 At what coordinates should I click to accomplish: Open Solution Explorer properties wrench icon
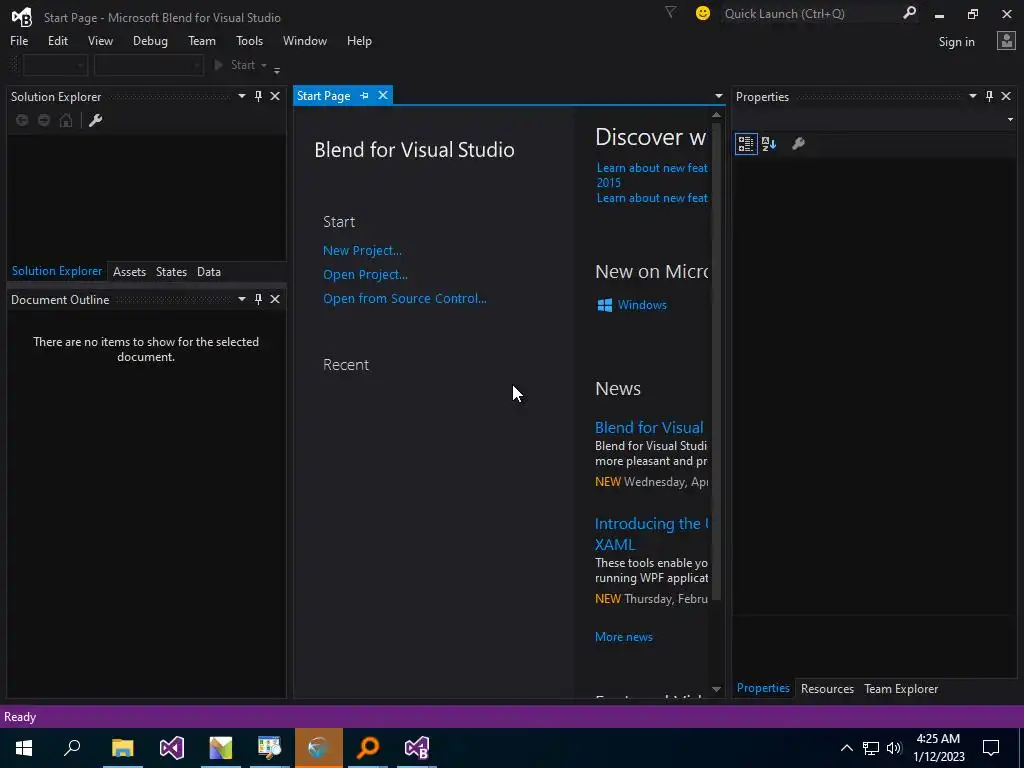[95, 120]
